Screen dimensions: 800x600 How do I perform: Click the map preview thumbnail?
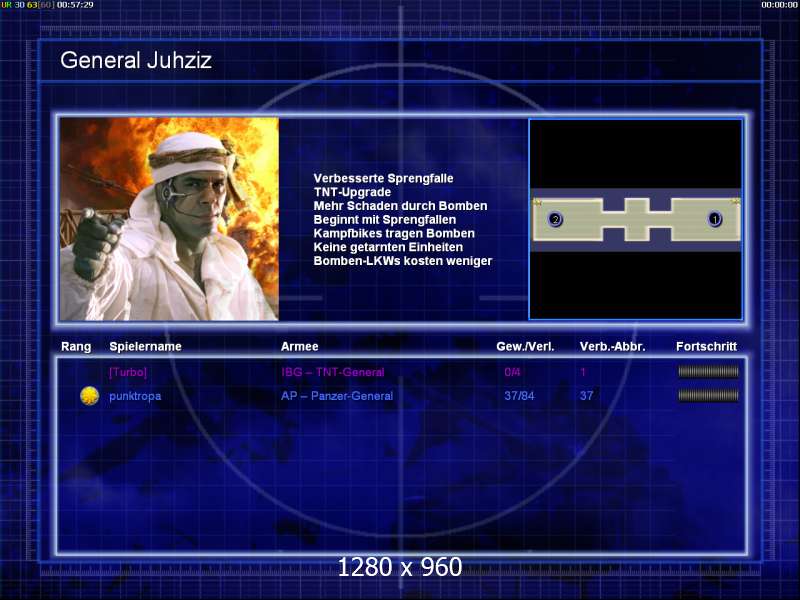(x=636, y=219)
